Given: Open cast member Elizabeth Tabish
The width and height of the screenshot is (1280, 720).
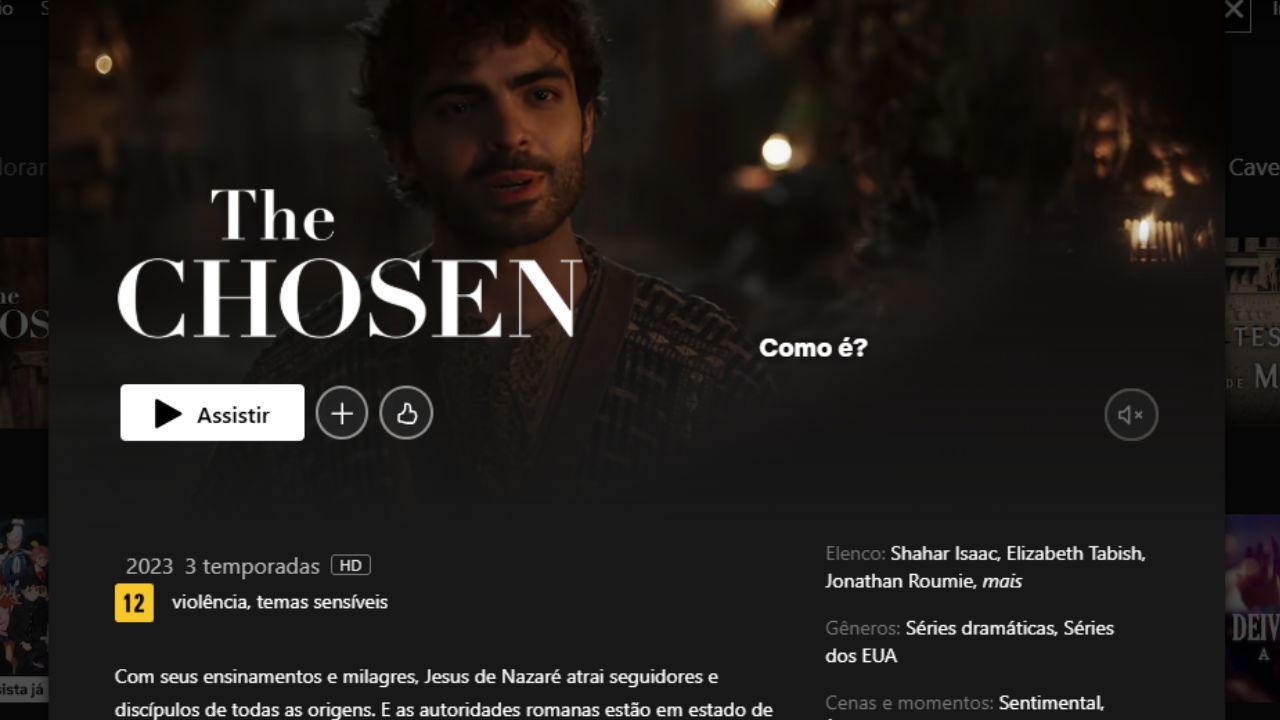Looking at the screenshot, I should 1076,553.
